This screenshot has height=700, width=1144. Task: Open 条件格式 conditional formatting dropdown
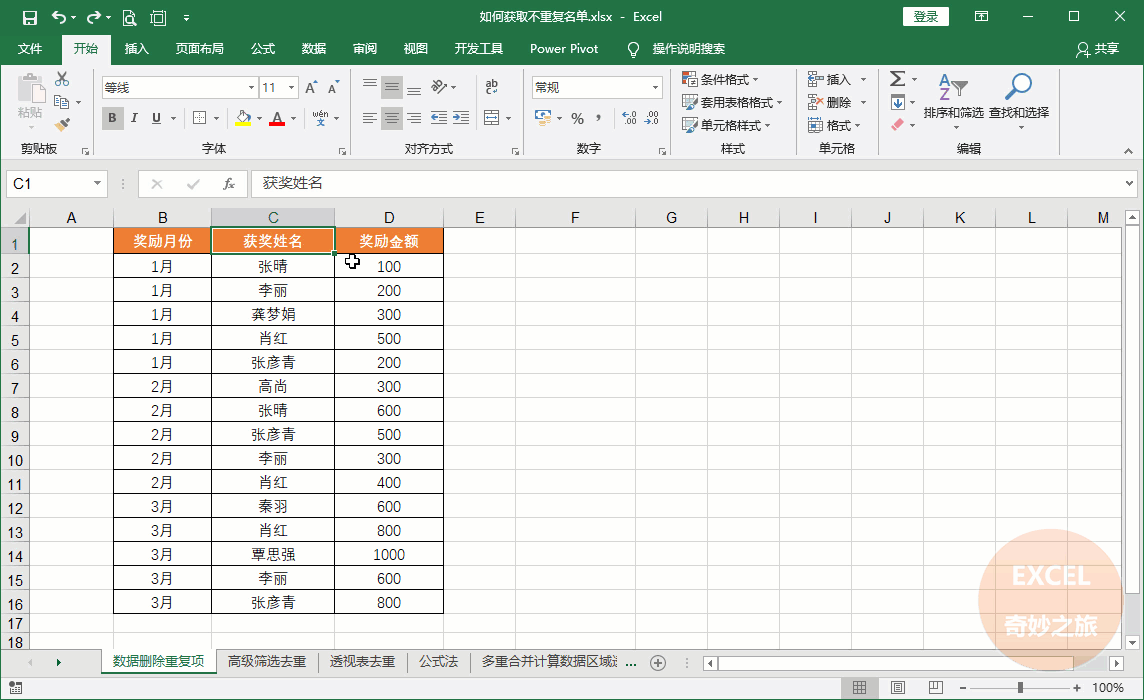720,79
